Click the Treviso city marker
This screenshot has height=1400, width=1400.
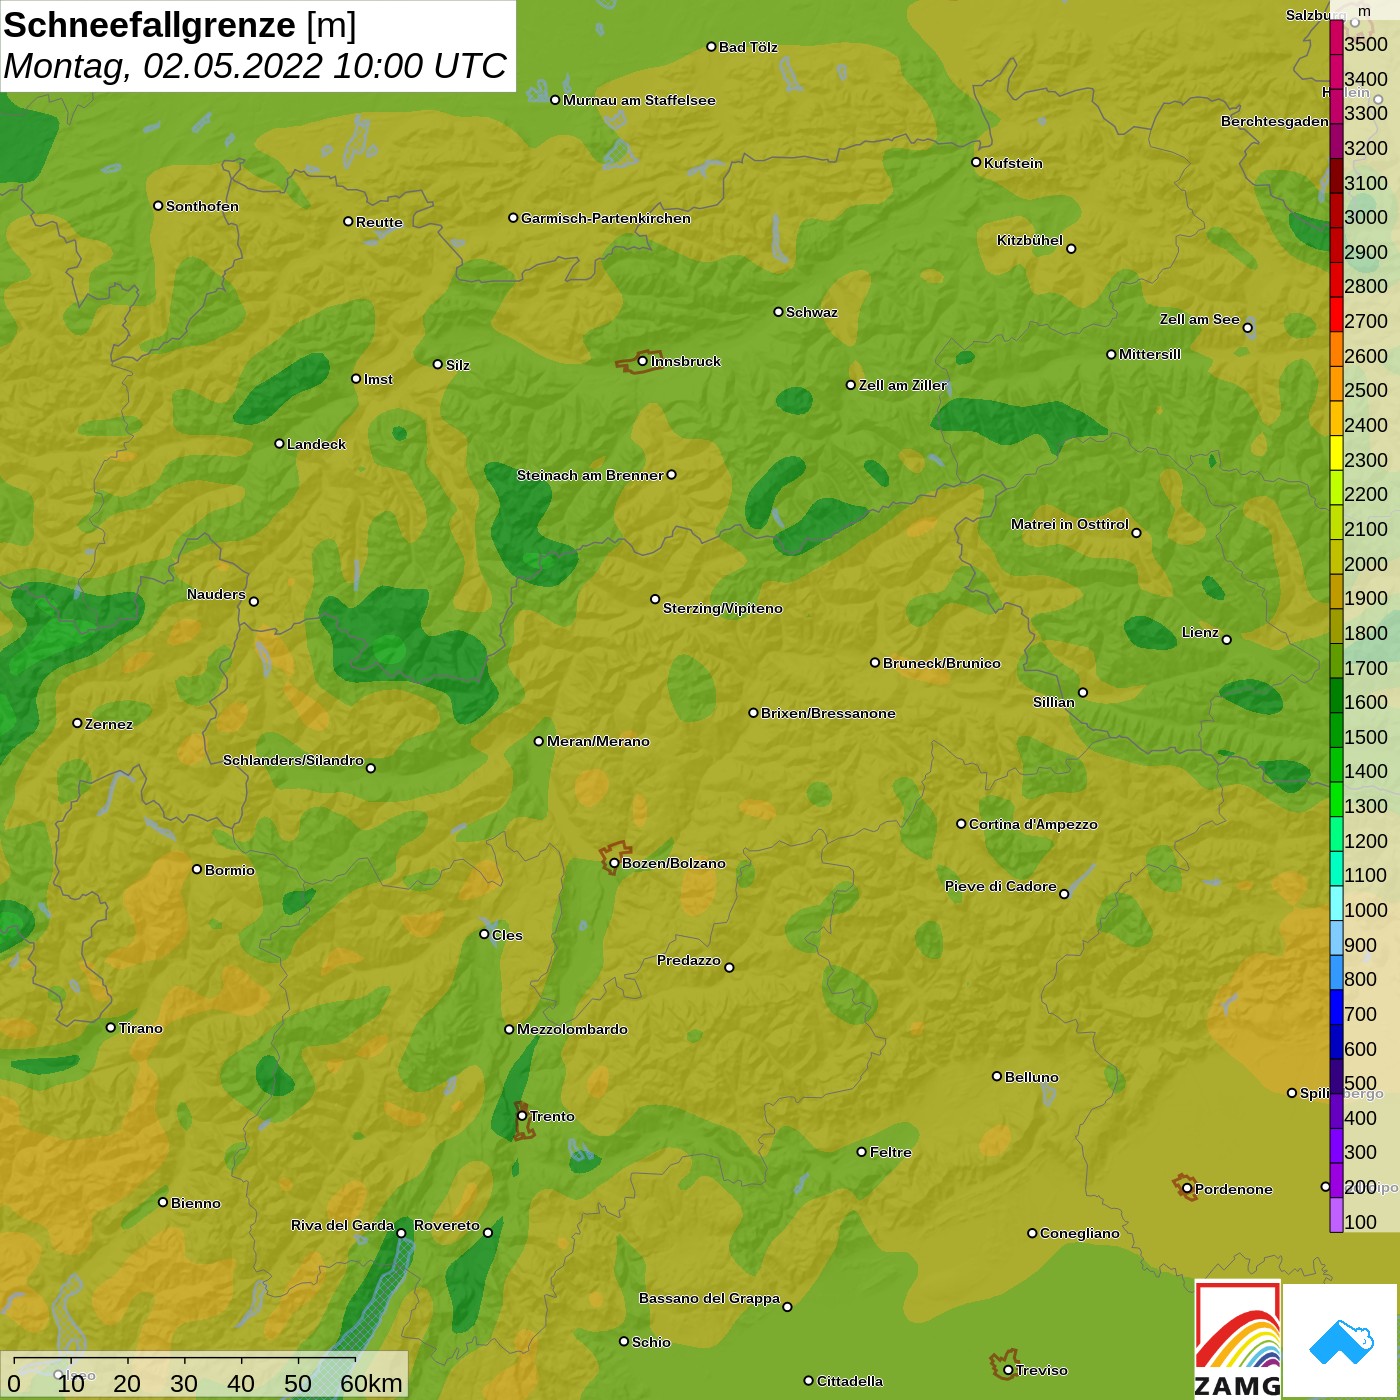pyautogui.click(x=1008, y=1370)
